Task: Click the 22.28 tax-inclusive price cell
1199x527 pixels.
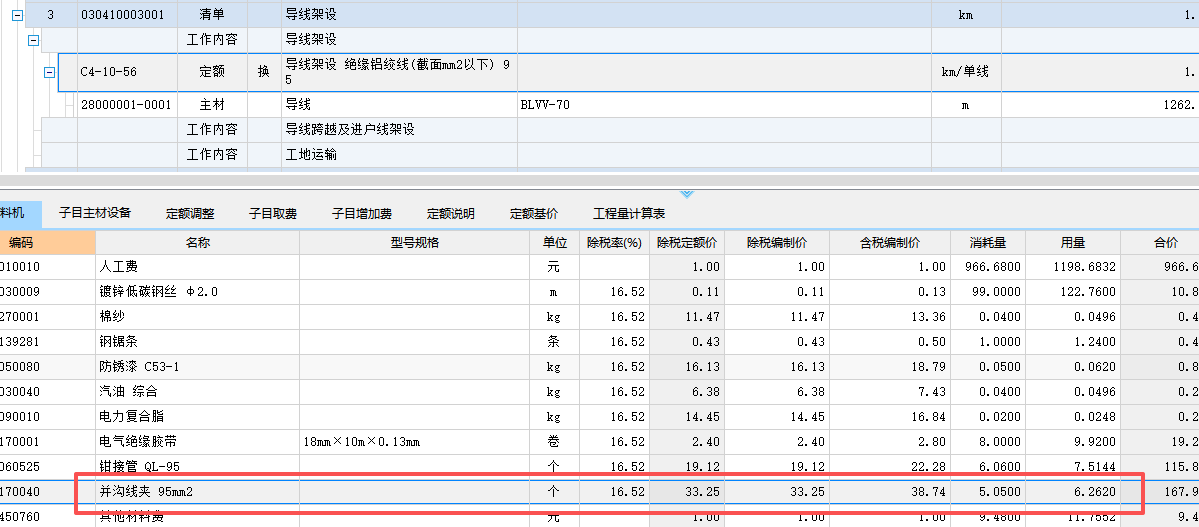Action: point(890,467)
